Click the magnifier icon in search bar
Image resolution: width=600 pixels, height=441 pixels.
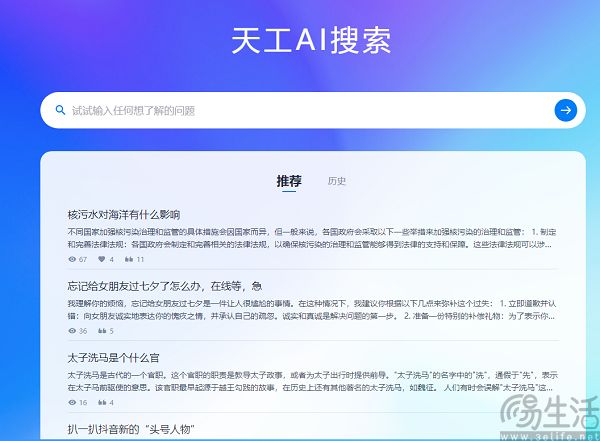(x=60, y=110)
